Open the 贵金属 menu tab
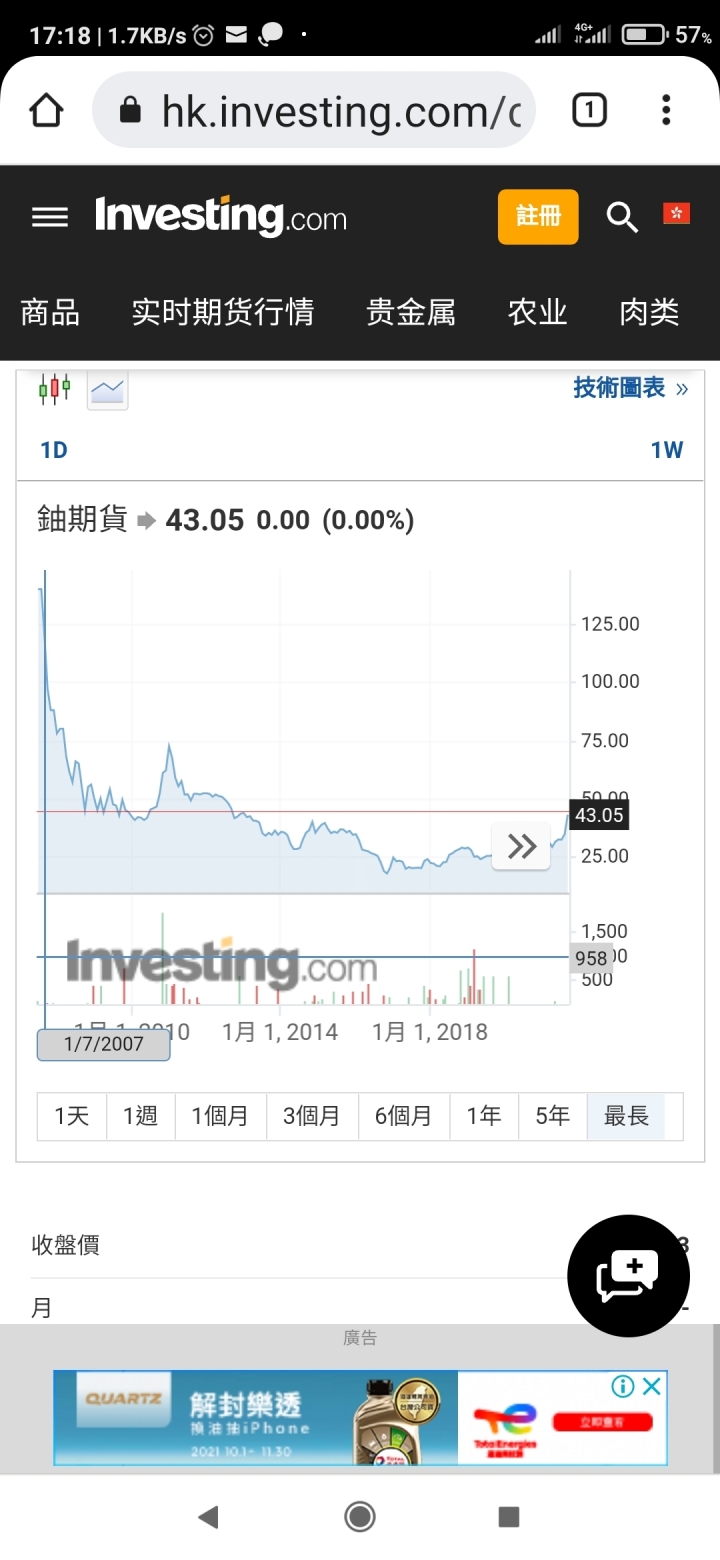Image resolution: width=720 pixels, height=1560 pixels. [x=411, y=313]
